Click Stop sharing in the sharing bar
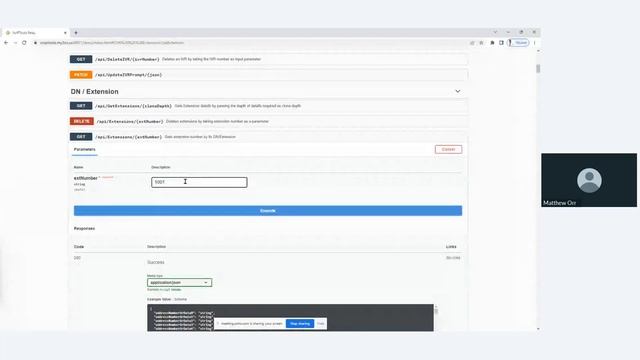The width and height of the screenshot is (640, 360). click(300, 324)
